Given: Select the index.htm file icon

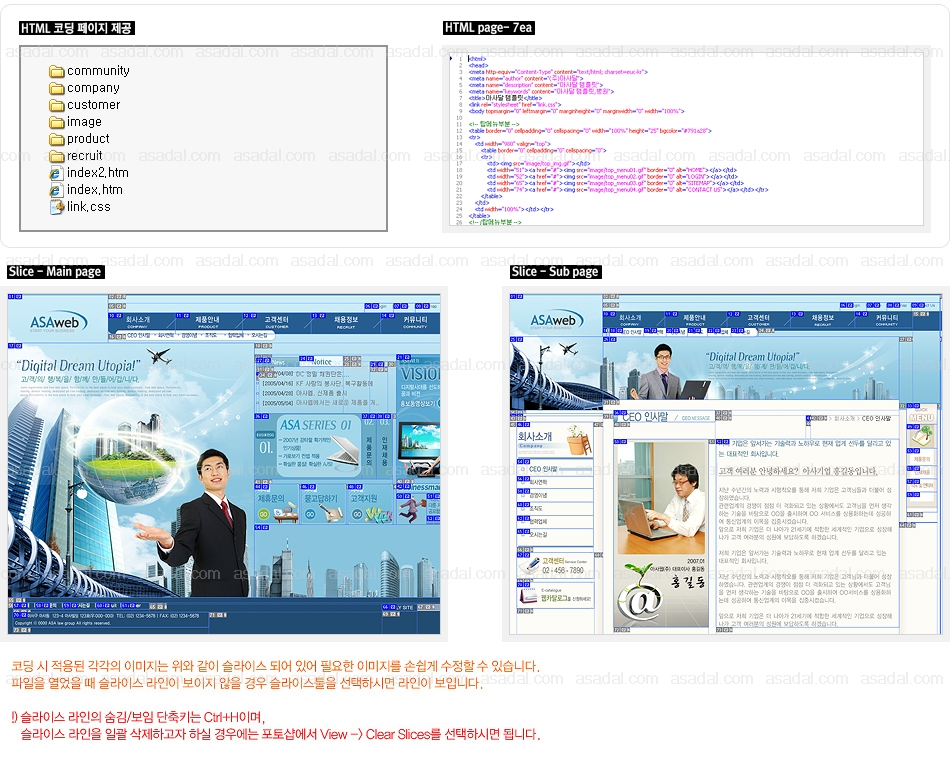Looking at the screenshot, I should [56, 190].
